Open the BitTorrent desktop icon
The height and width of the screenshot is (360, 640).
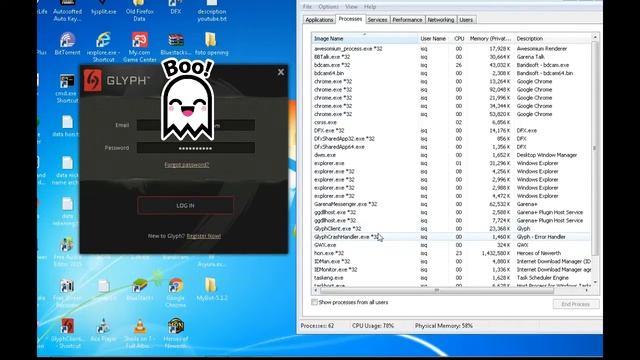coord(67,44)
